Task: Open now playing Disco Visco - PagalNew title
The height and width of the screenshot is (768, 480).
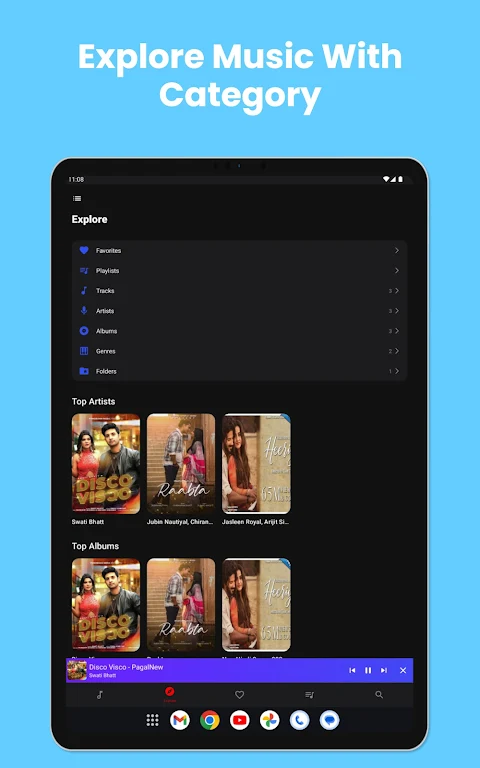Action: (126, 667)
